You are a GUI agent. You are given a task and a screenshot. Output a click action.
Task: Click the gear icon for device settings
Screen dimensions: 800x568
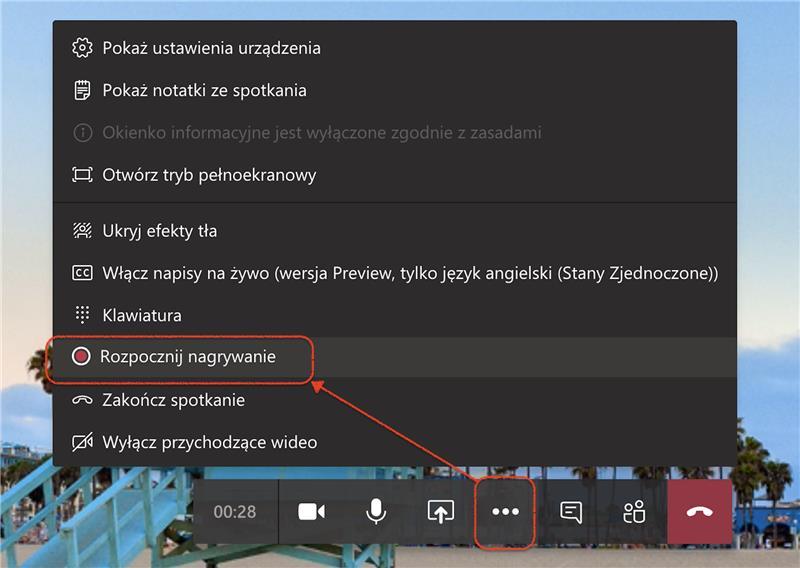point(82,48)
